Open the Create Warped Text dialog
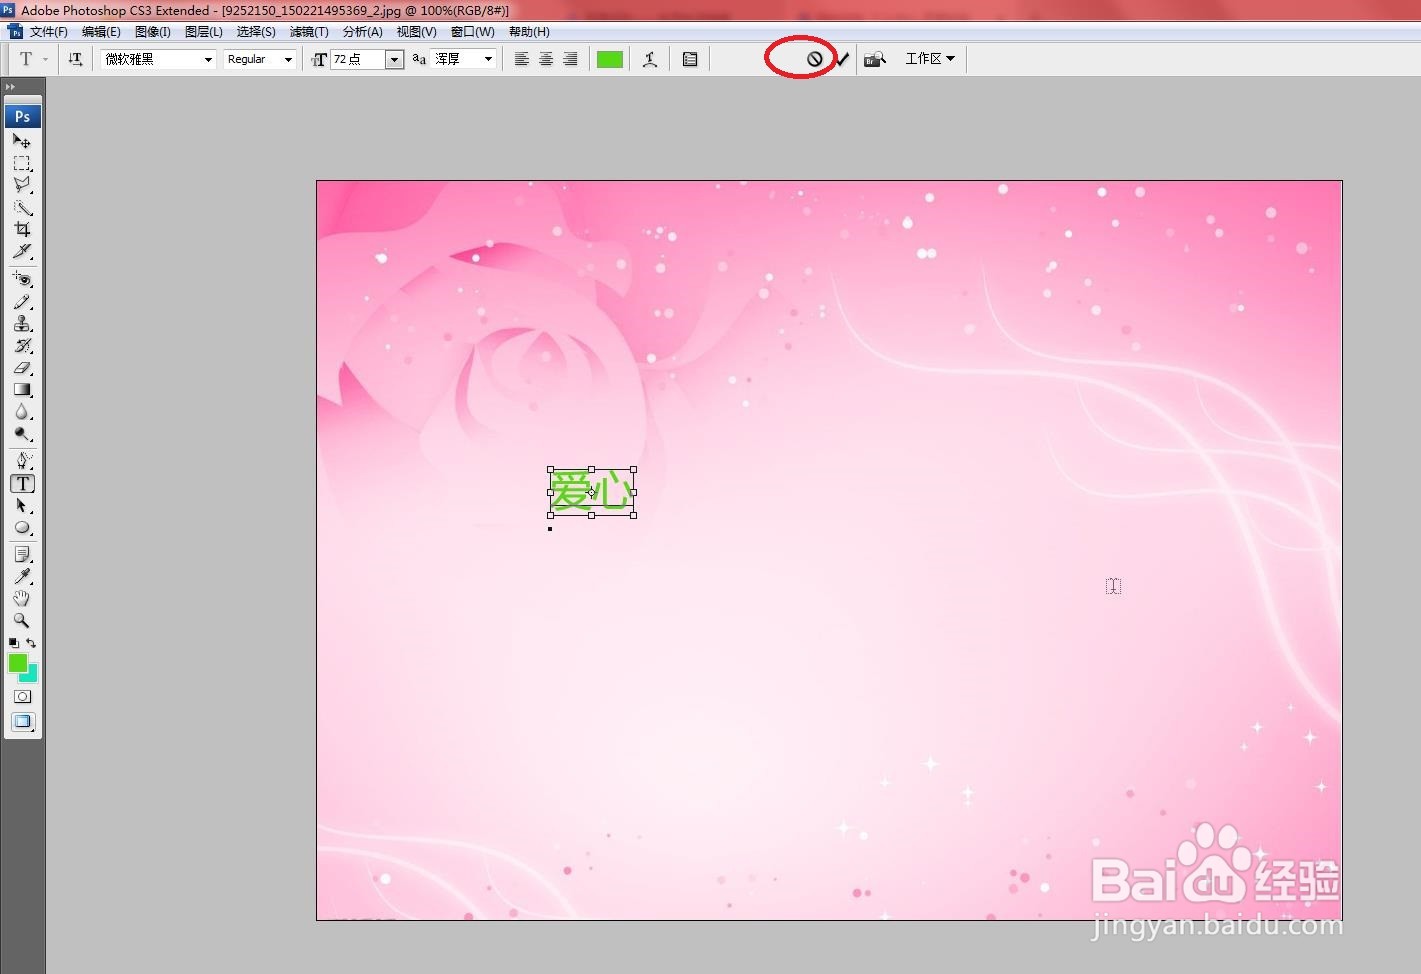 [x=650, y=59]
